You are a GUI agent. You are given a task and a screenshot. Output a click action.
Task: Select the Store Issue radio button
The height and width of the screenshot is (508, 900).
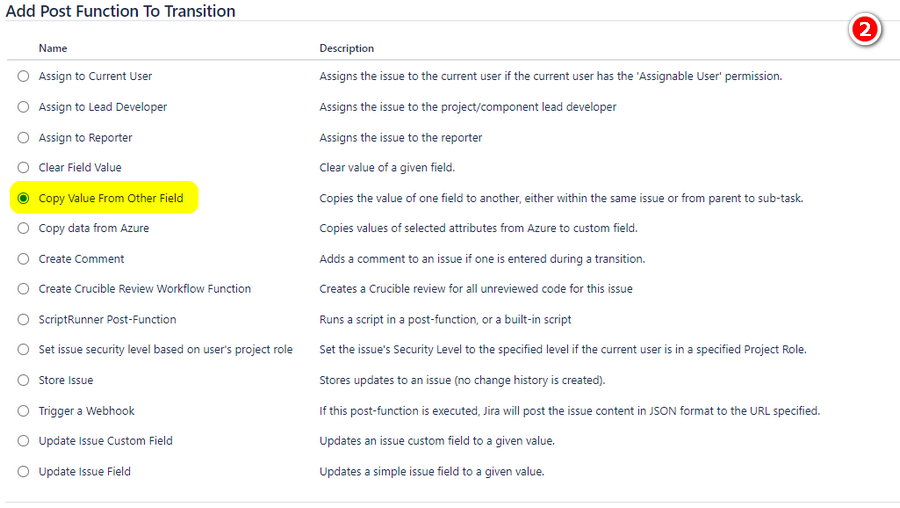(x=23, y=380)
